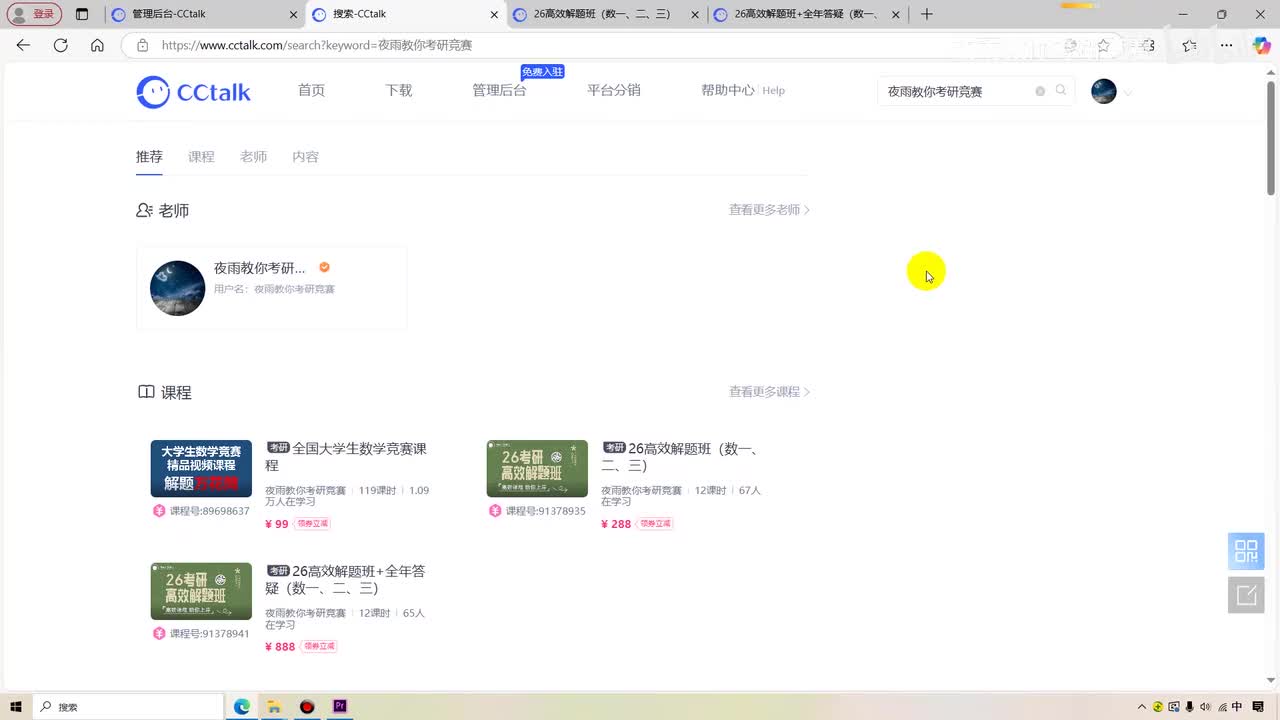Open 管理后台 in CCtalk navigation
Viewport: 1280px width, 720px height.
(x=499, y=90)
